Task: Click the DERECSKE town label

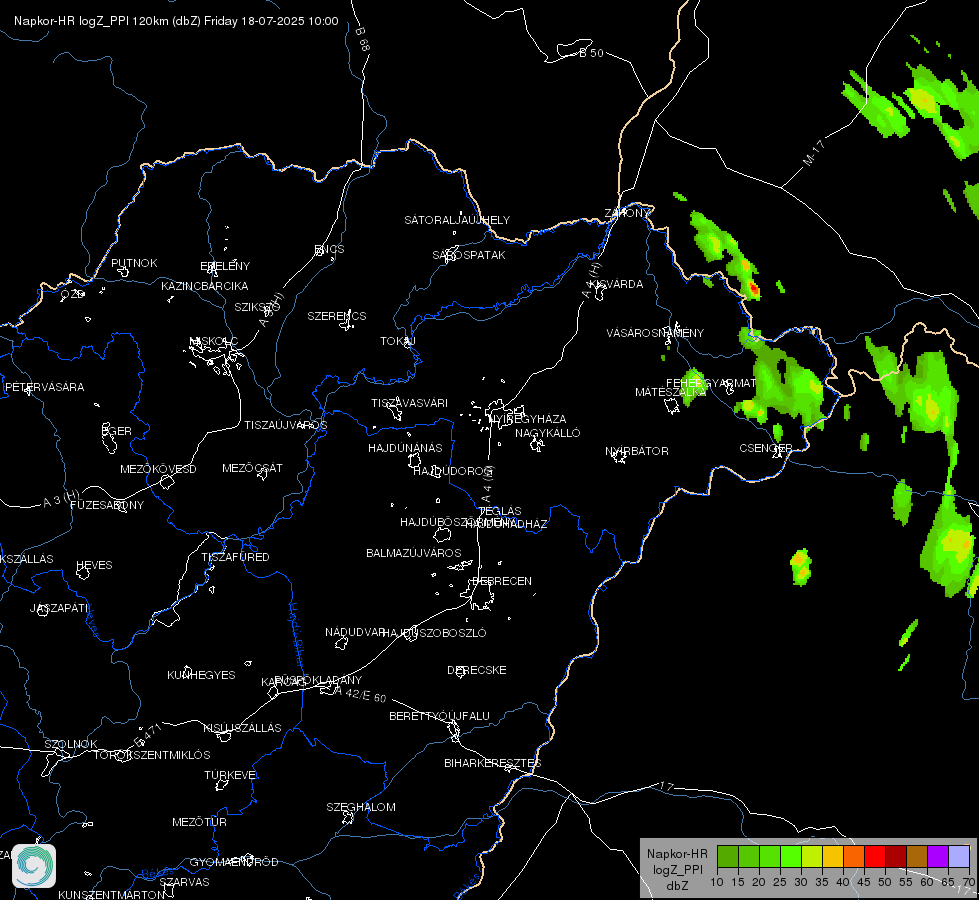Action: (477, 670)
